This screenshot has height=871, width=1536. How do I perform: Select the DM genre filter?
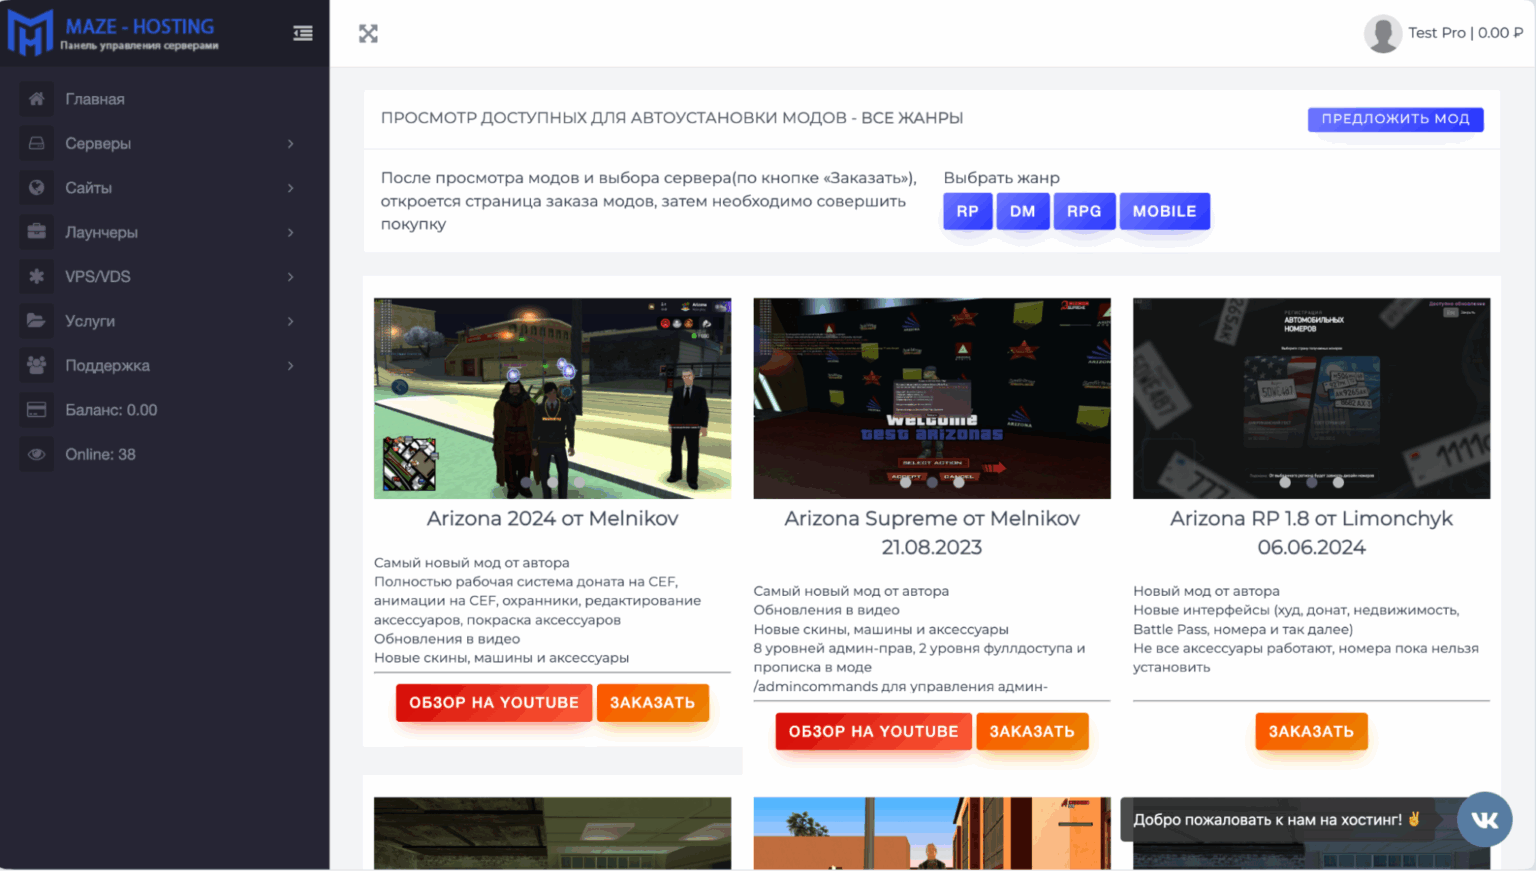[1023, 211]
